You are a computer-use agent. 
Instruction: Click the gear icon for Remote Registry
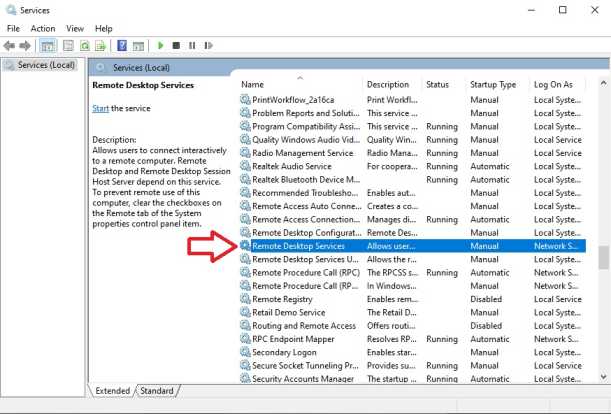point(245,299)
